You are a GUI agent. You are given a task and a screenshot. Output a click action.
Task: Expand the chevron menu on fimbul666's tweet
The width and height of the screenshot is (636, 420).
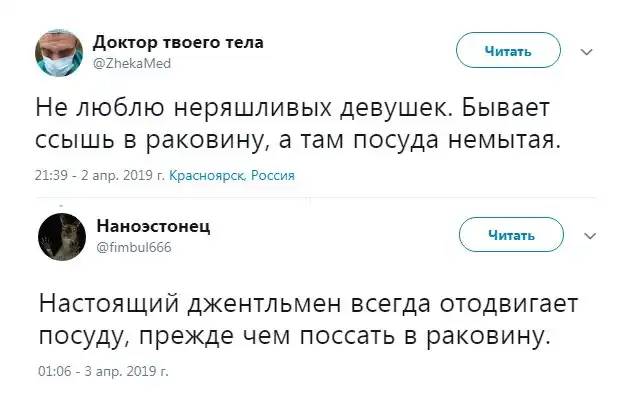(587, 236)
